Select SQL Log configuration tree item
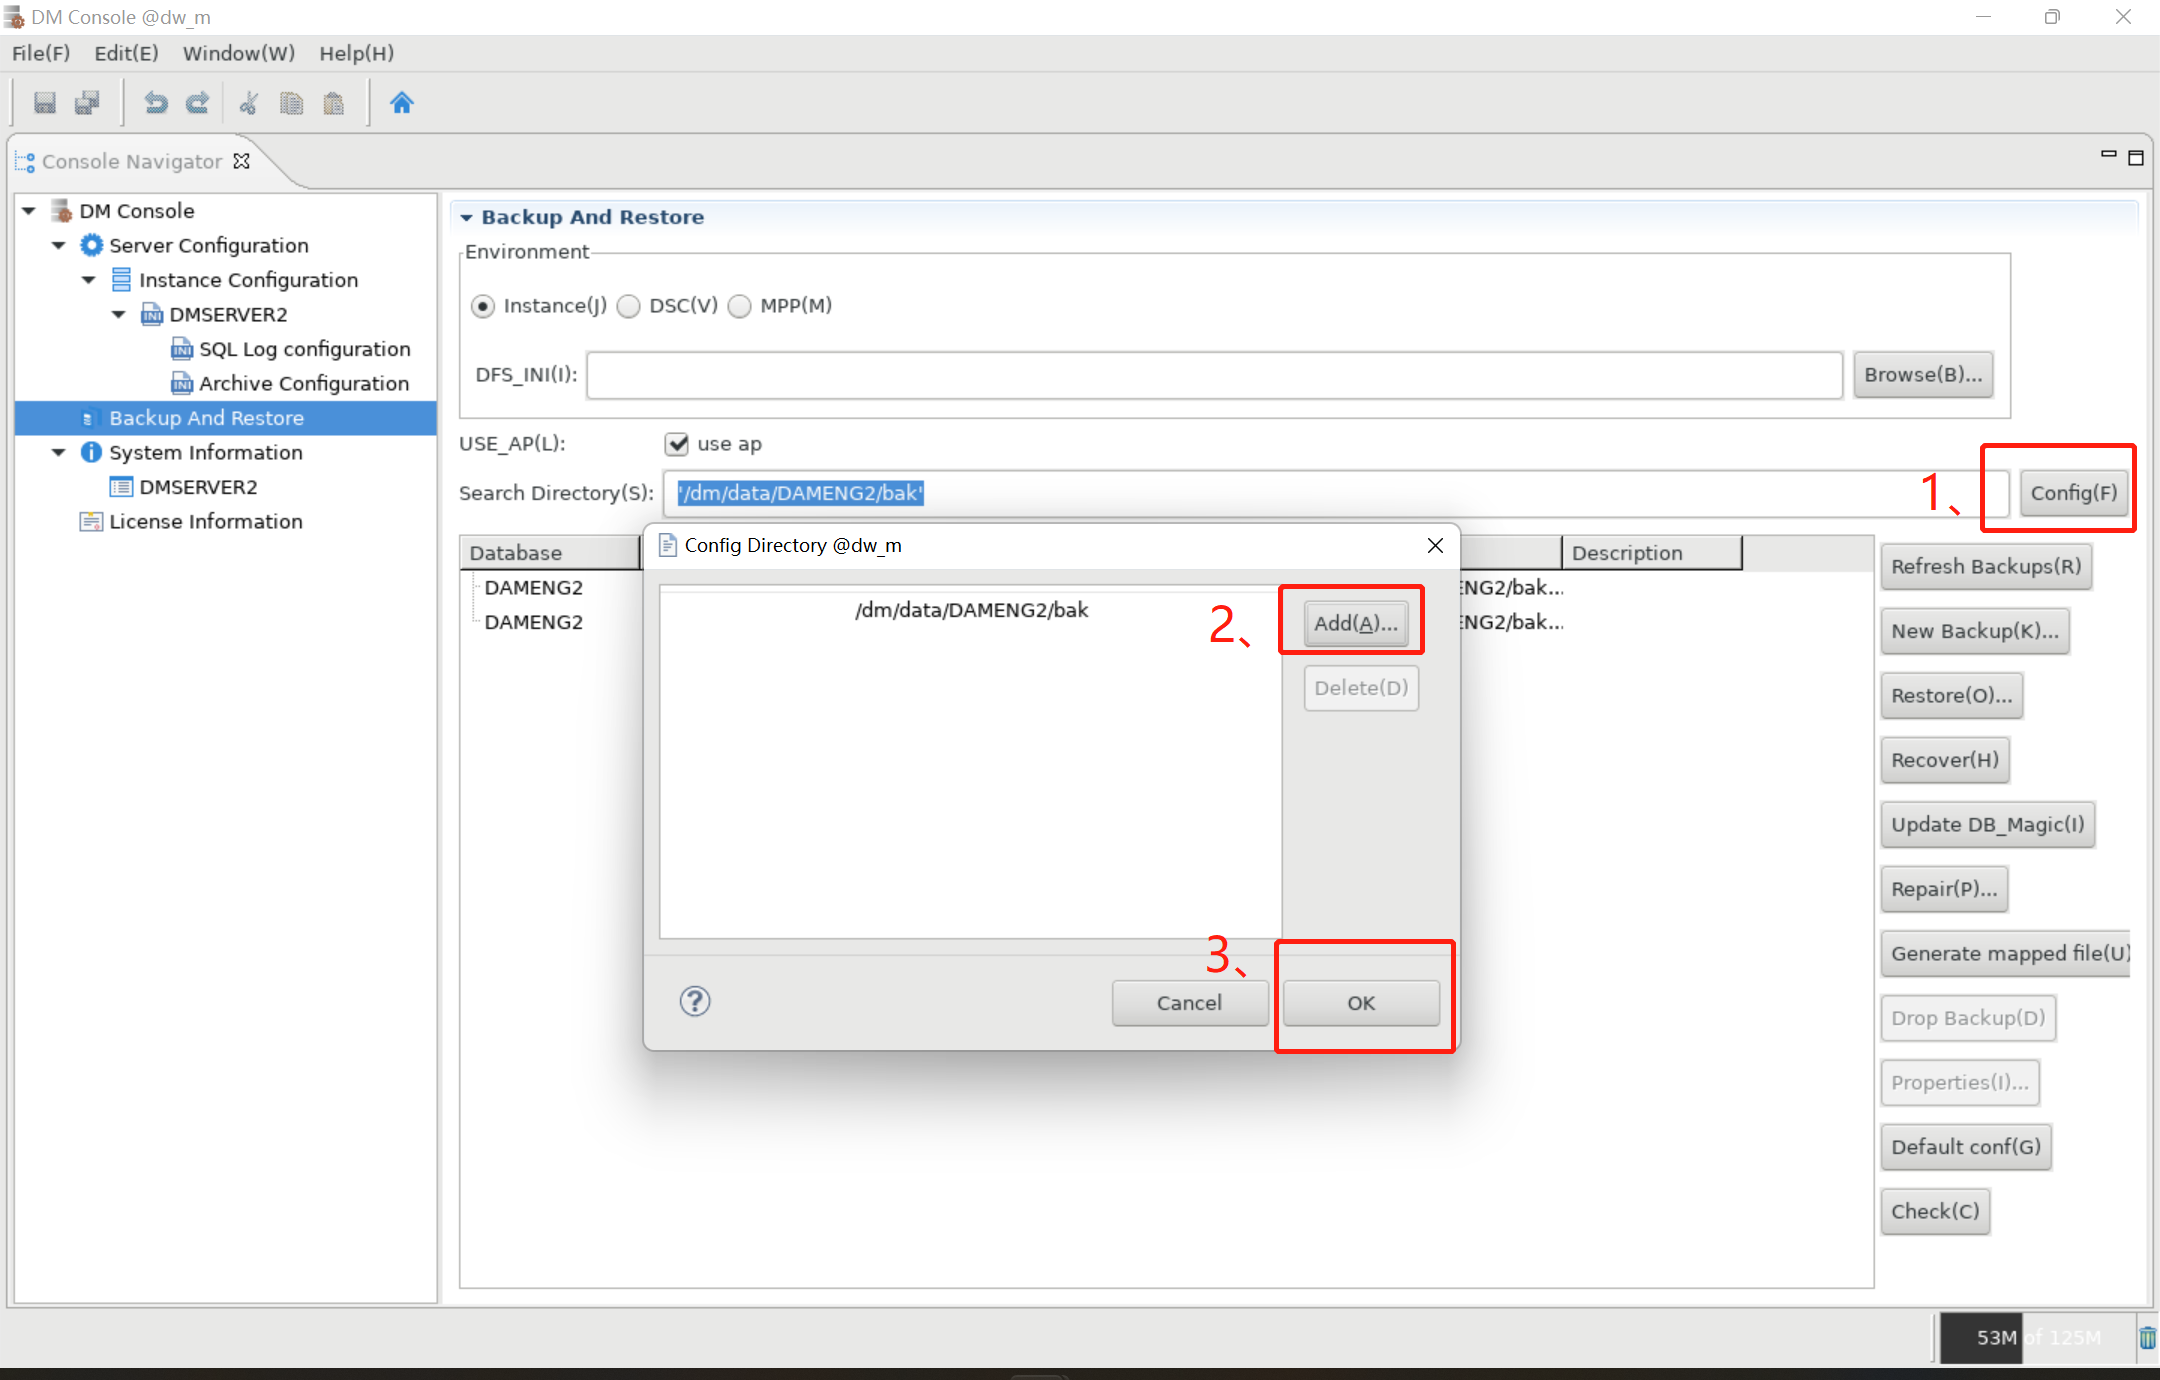Screen dimensions: 2160x1380 (x=305, y=349)
